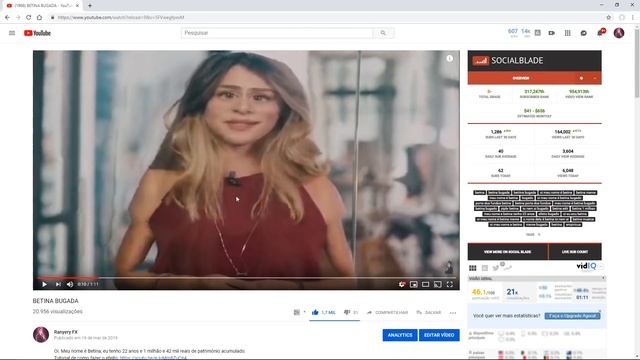This screenshot has width=640, height=360.
Task: Mute the video volume
Action: click(70, 284)
